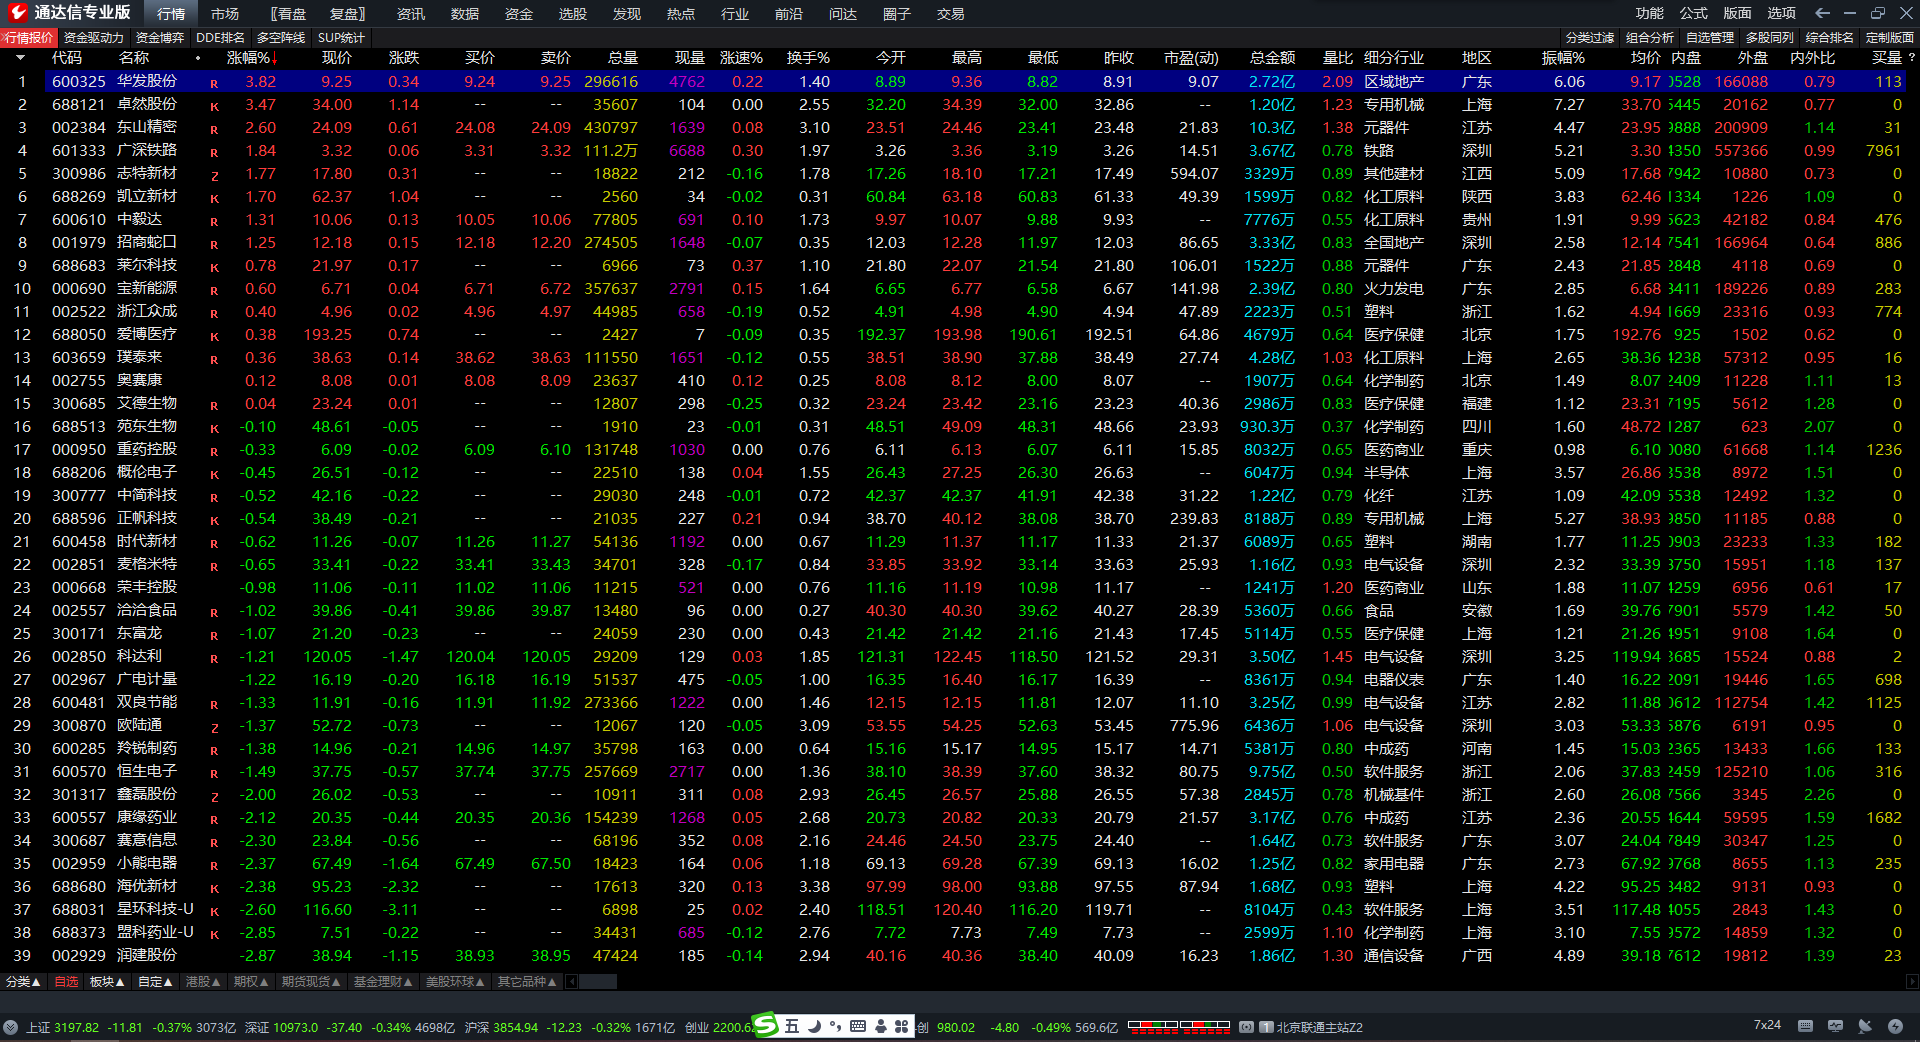
Task: Click the lightning bolt icon in status bar
Action: click(x=1895, y=1026)
